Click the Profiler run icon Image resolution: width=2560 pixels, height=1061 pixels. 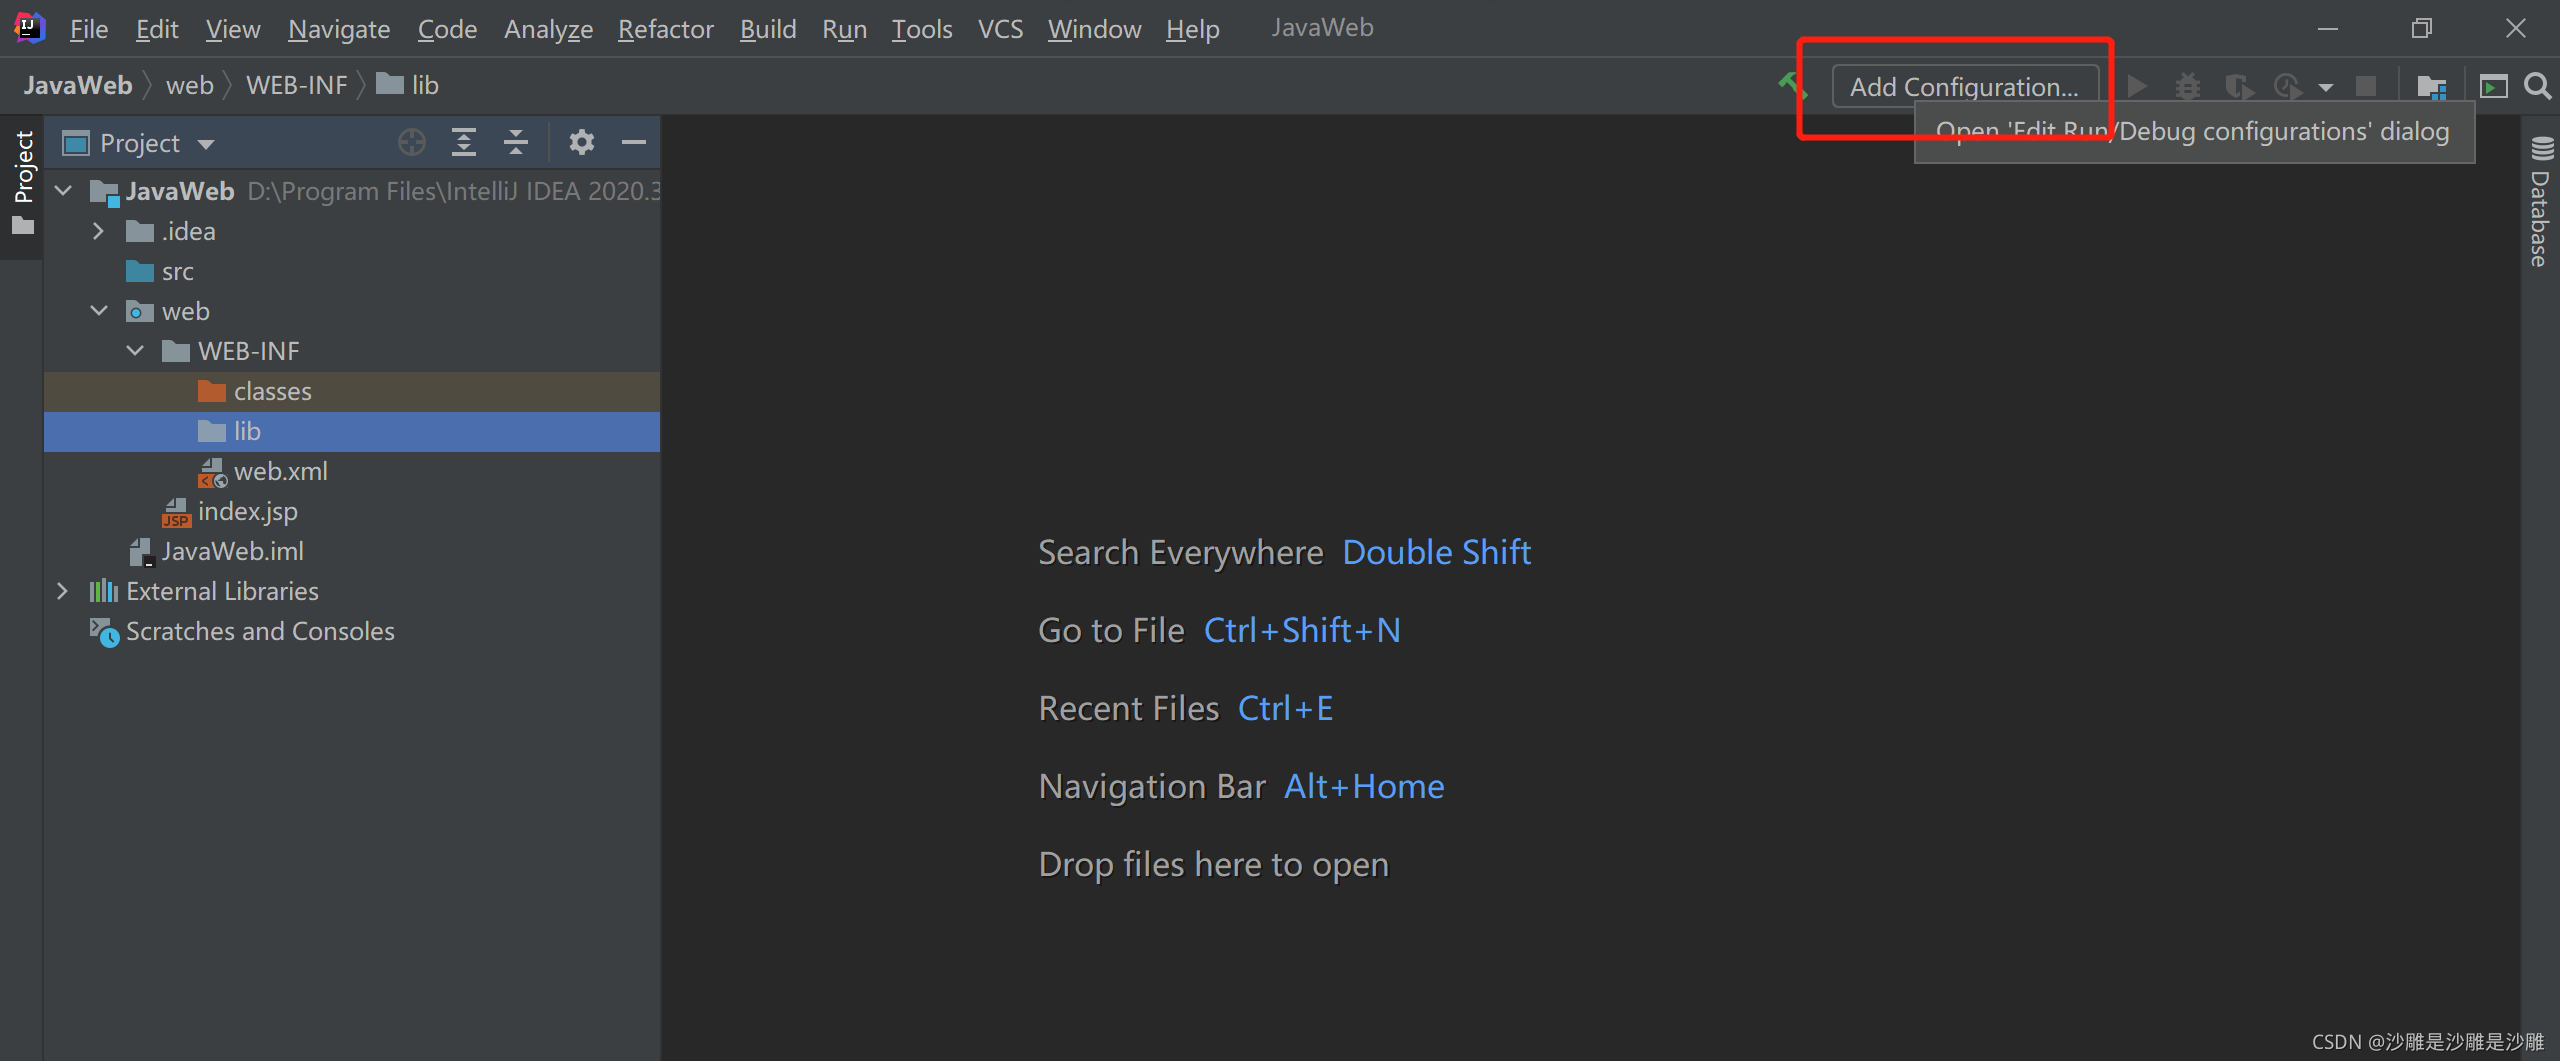[x=2288, y=86]
